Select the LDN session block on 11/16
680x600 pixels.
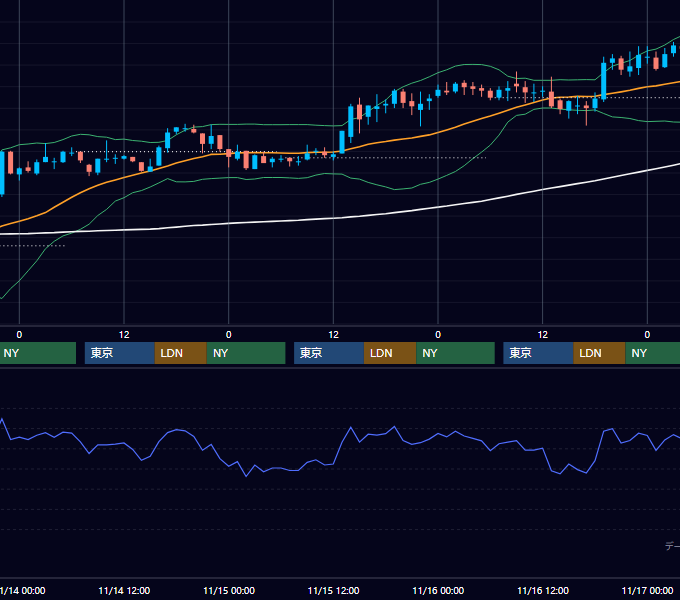599,353
